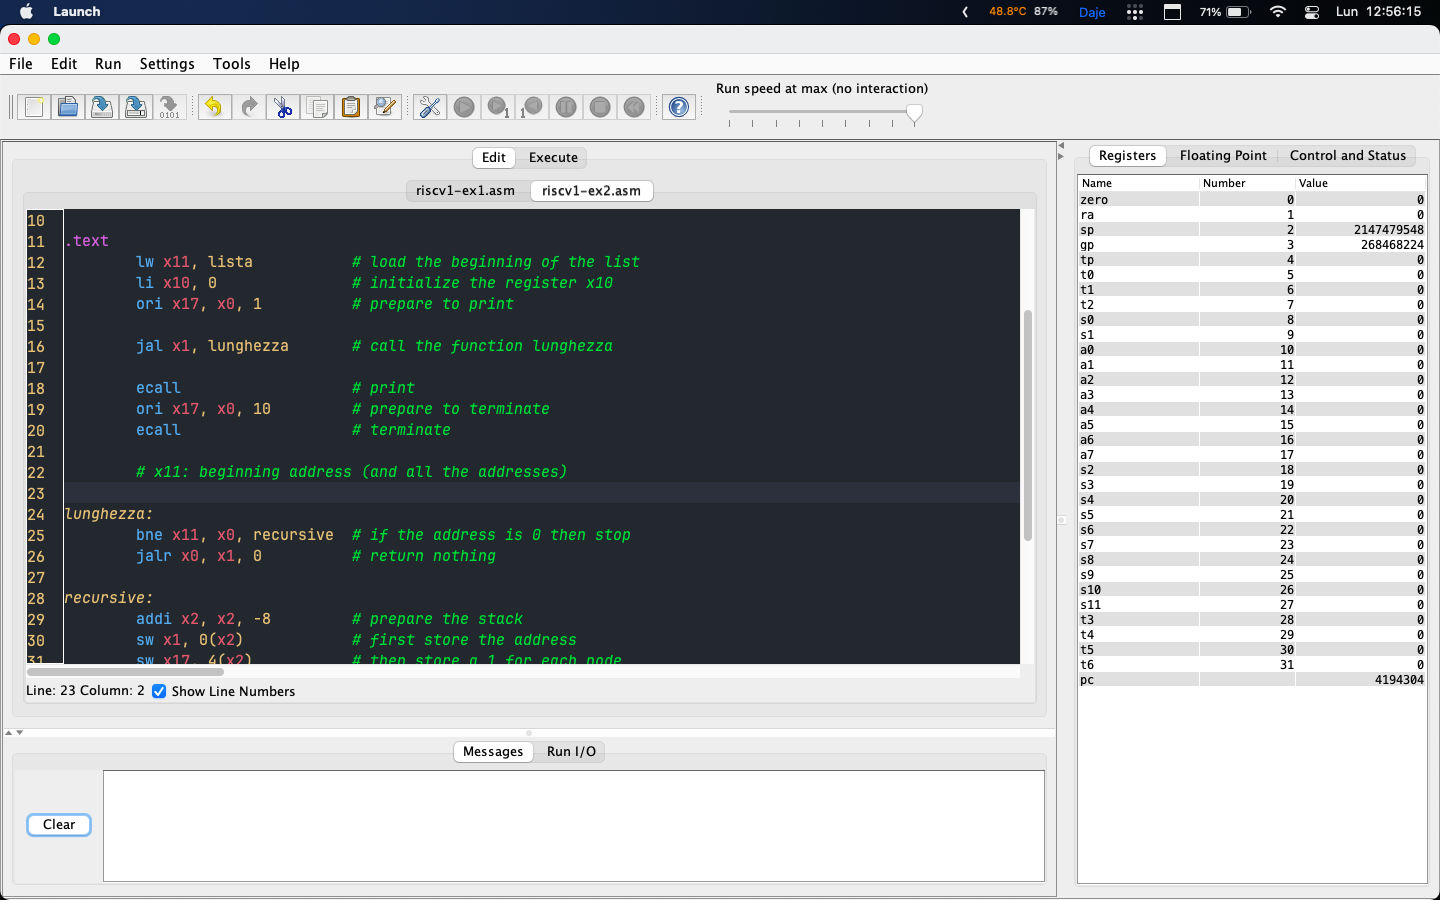Switch to Run I/O tab
The width and height of the screenshot is (1440, 900).
(571, 752)
